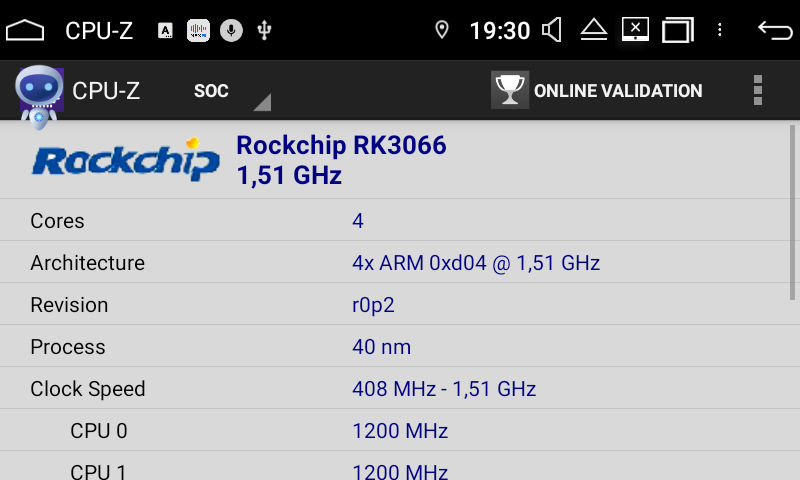Tap the ONLINE VALIDATION button
The height and width of the screenshot is (480, 800).
tap(597, 90)
